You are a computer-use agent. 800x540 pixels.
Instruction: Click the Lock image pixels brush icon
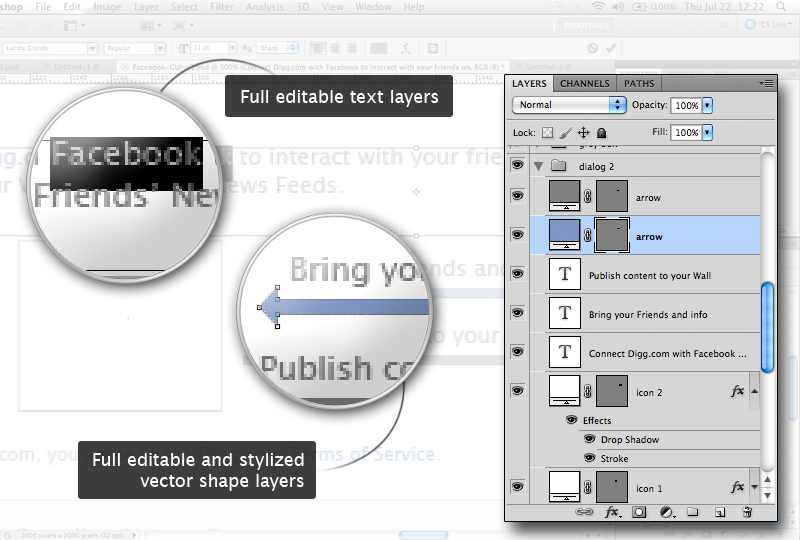coord(565,133)
